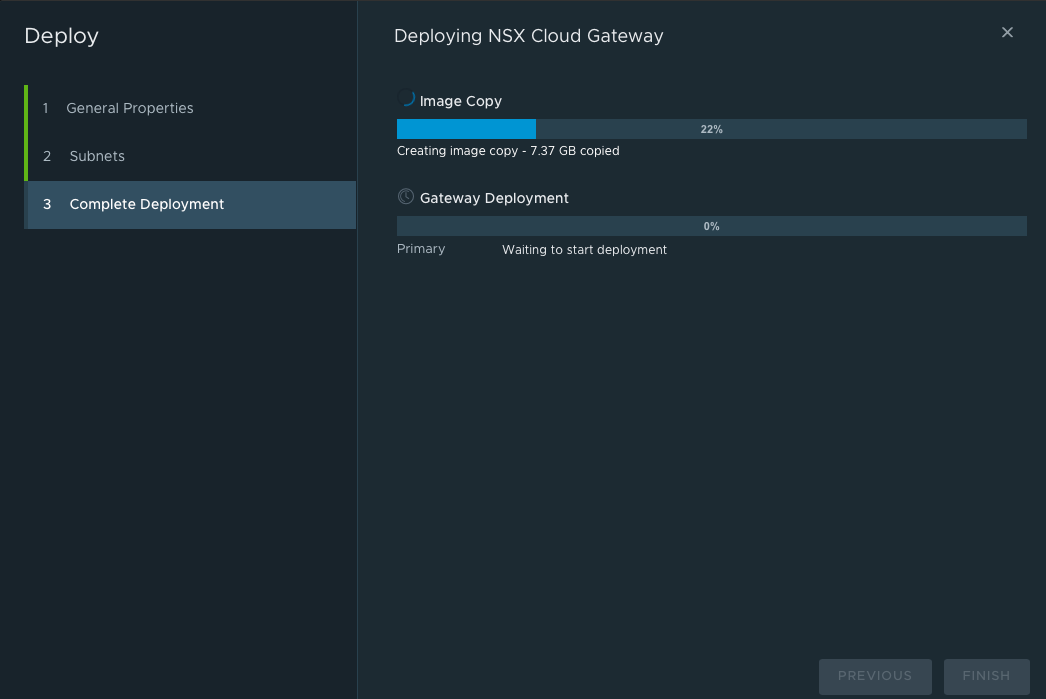Go to step 2 Subnets

click(x=191, y=156)
